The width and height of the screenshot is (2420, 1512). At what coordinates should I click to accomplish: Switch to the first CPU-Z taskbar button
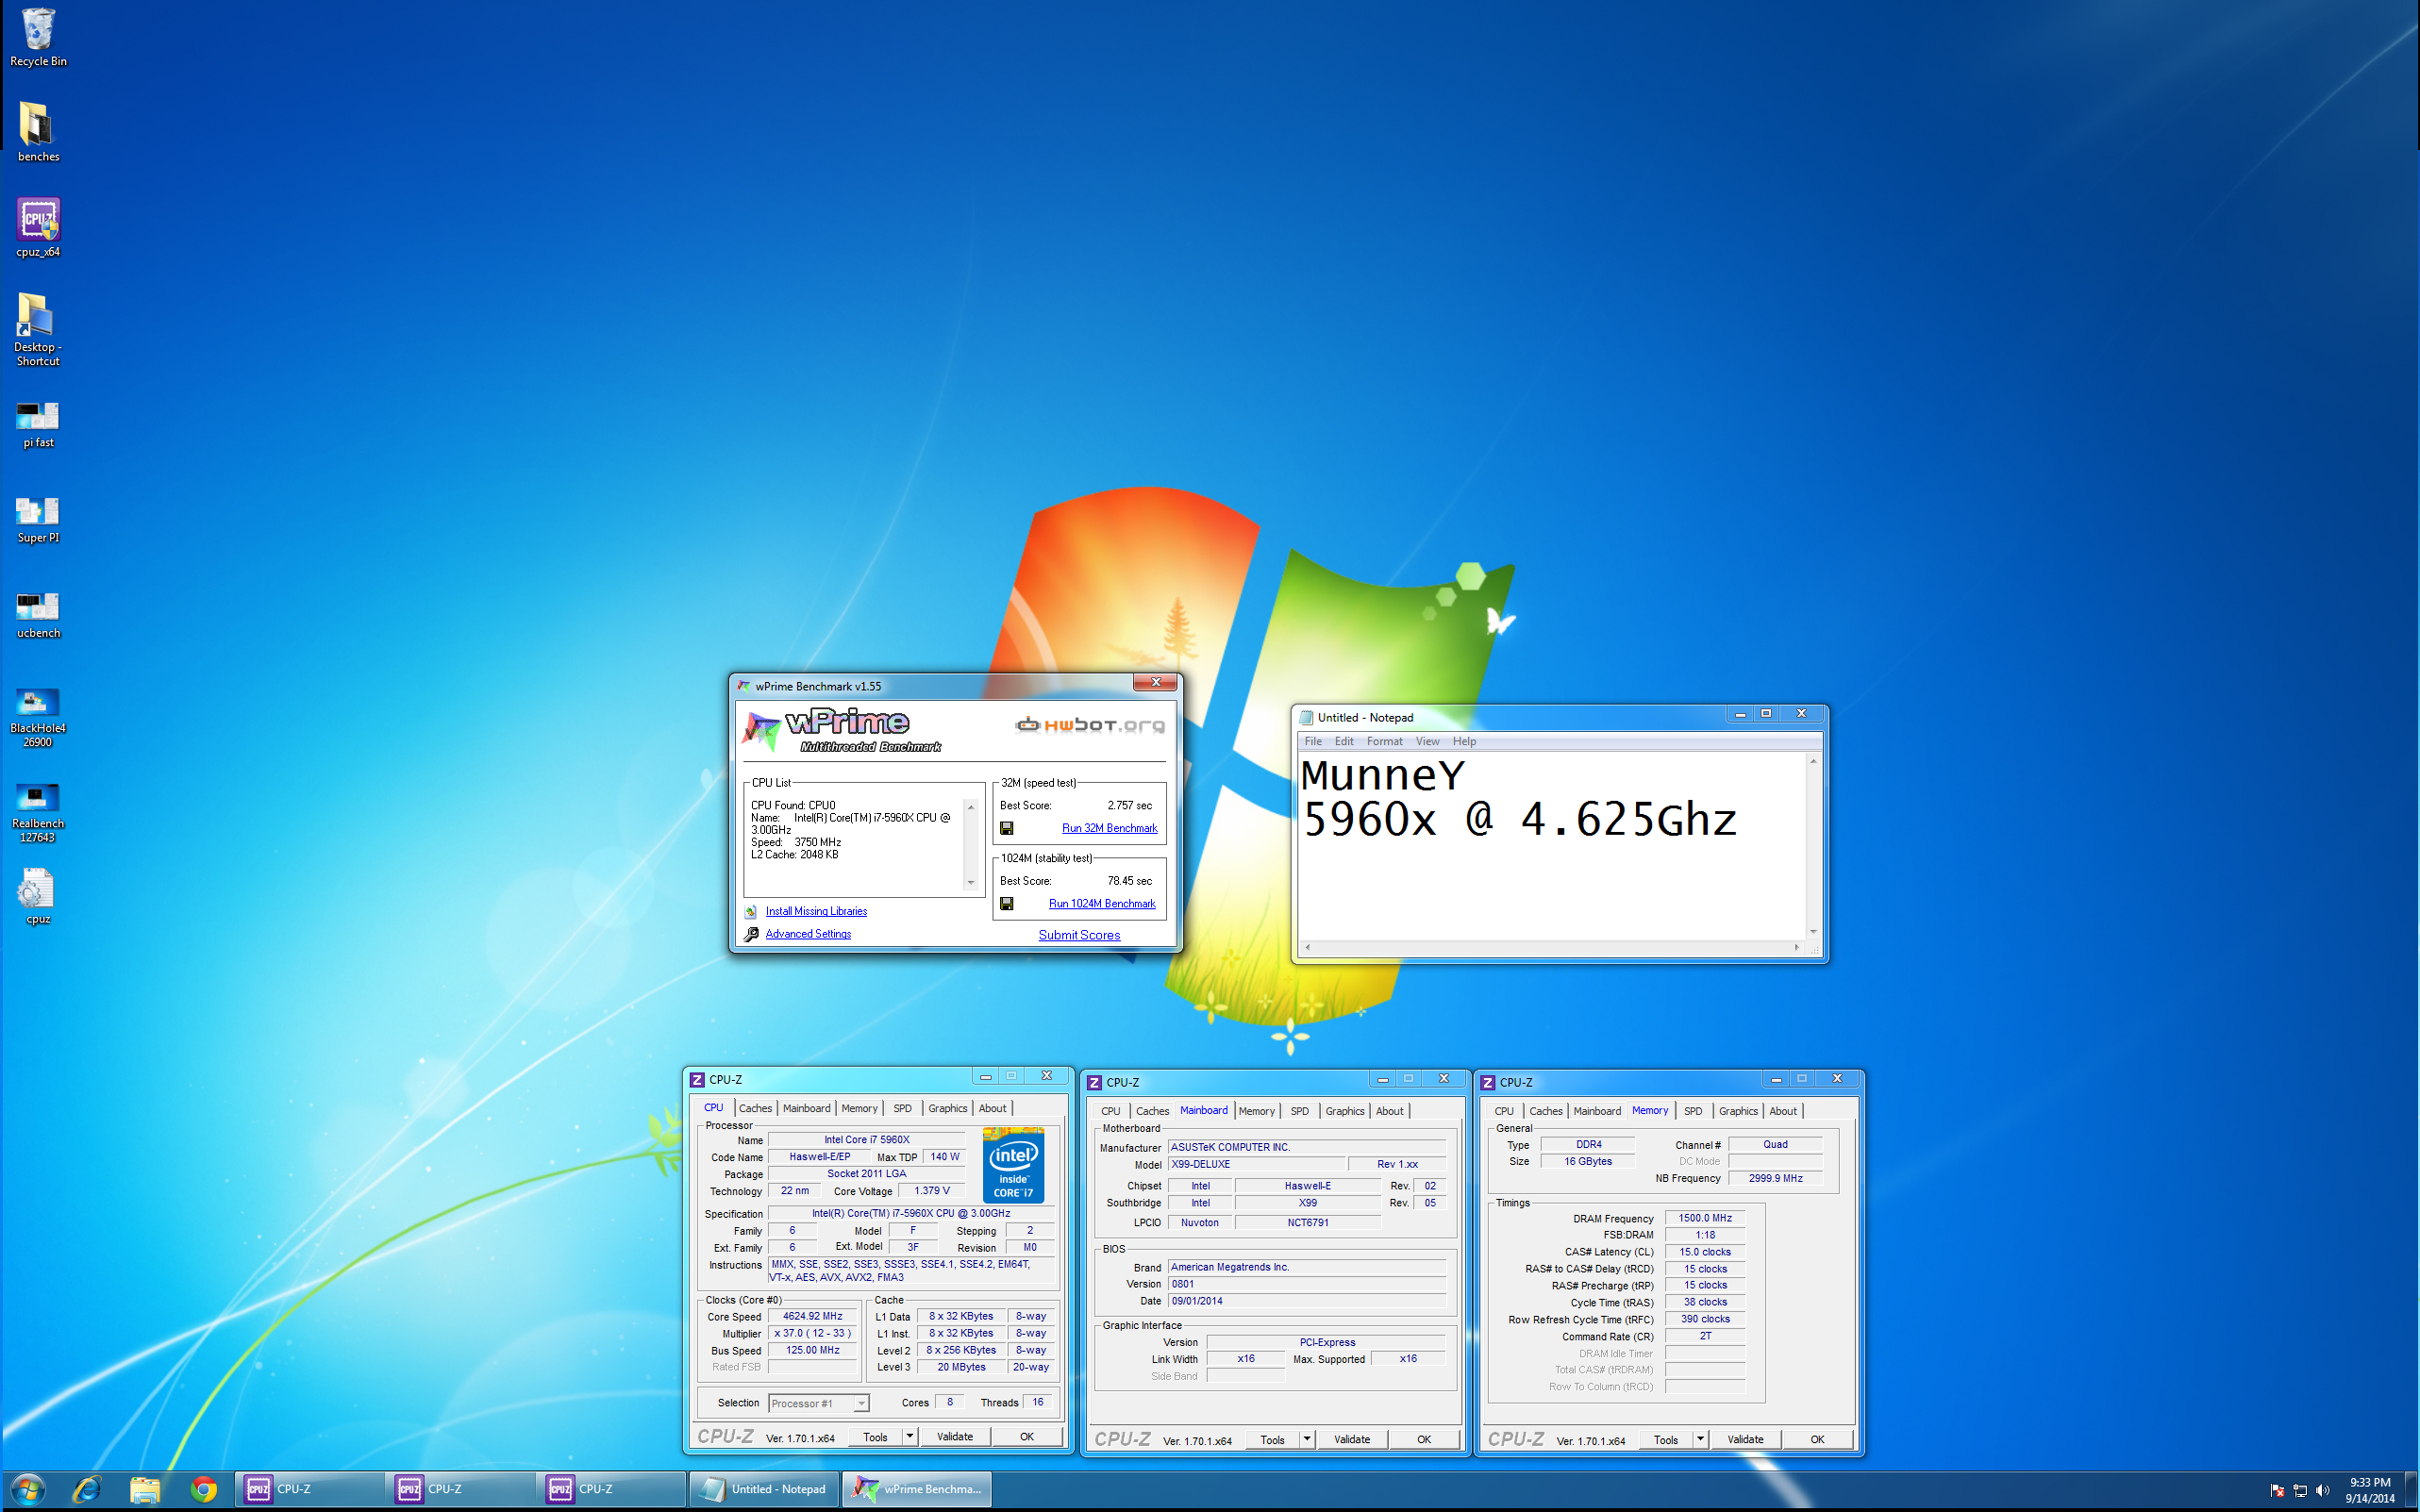click(310, 1490)
